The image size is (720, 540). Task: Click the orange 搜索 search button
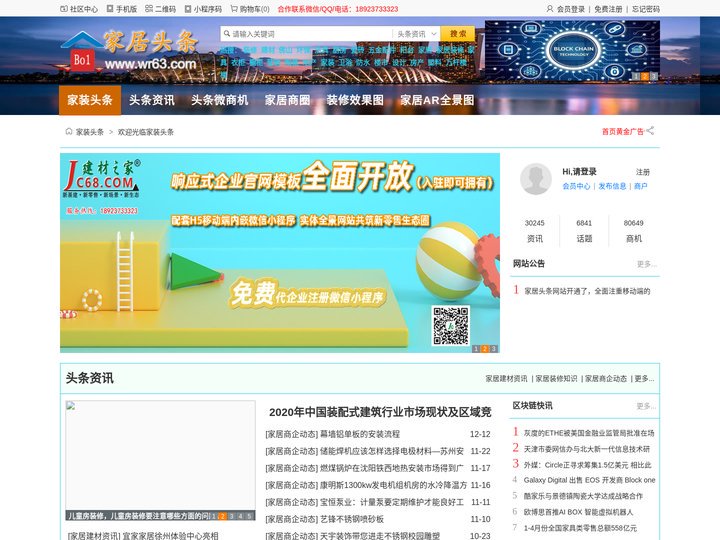[x=457, y=34]
